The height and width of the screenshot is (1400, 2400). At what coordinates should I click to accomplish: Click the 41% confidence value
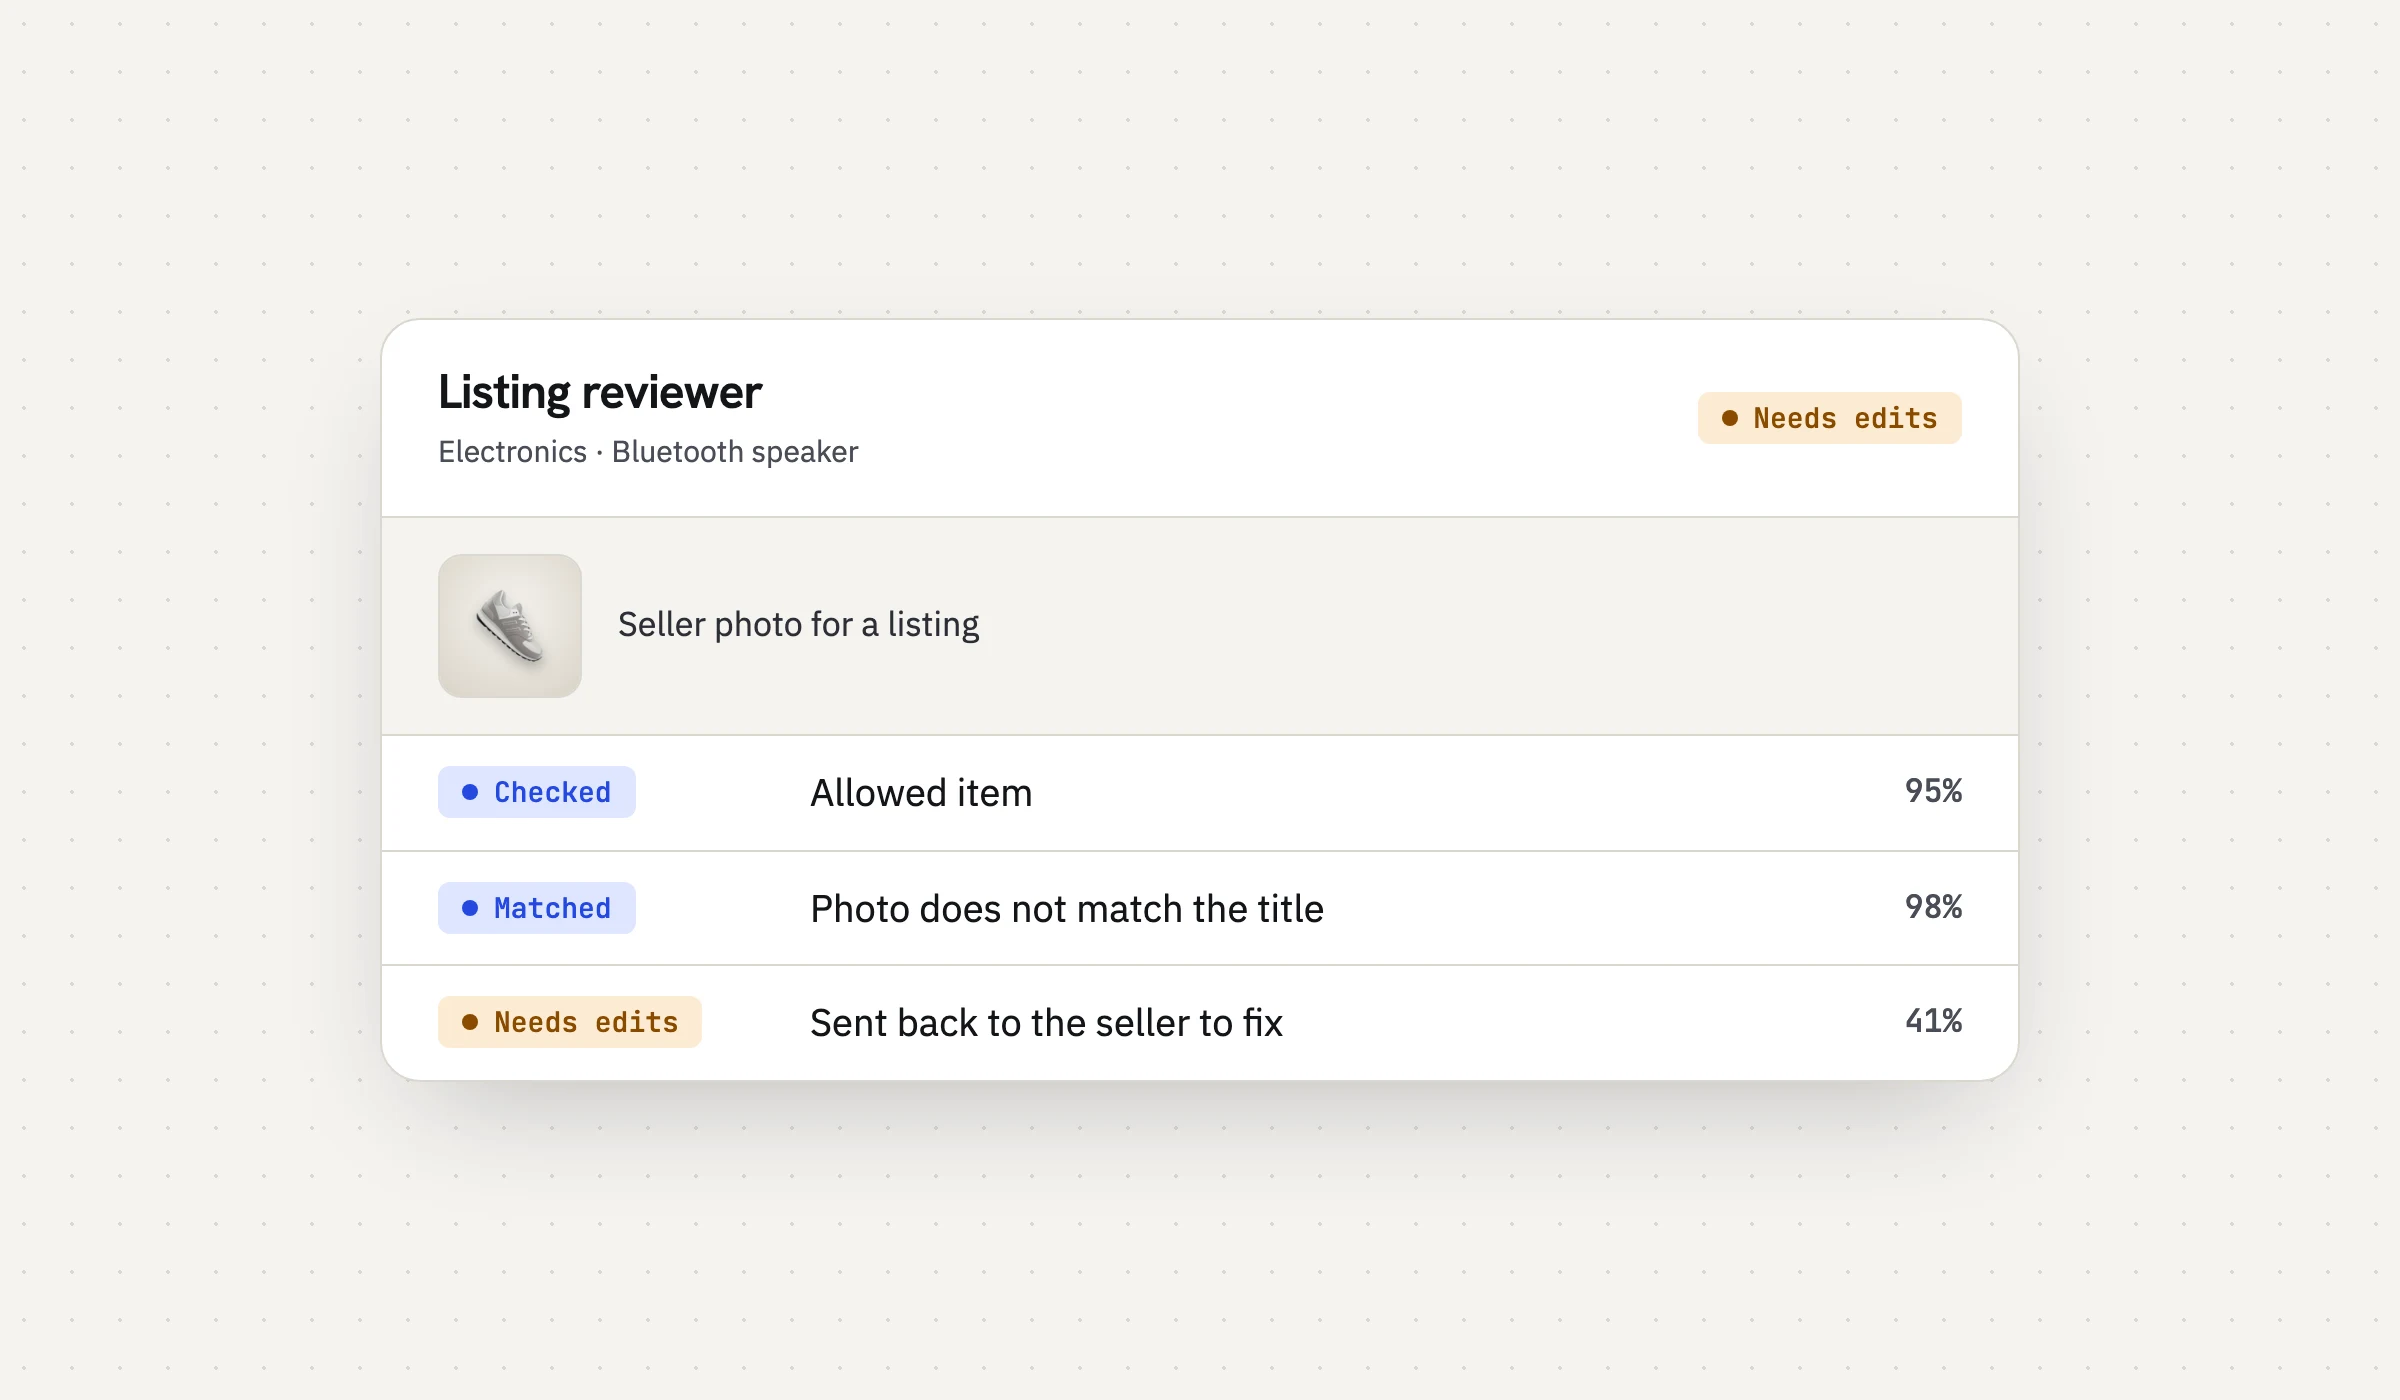pyautogui.click(x=1933, y=1021)
